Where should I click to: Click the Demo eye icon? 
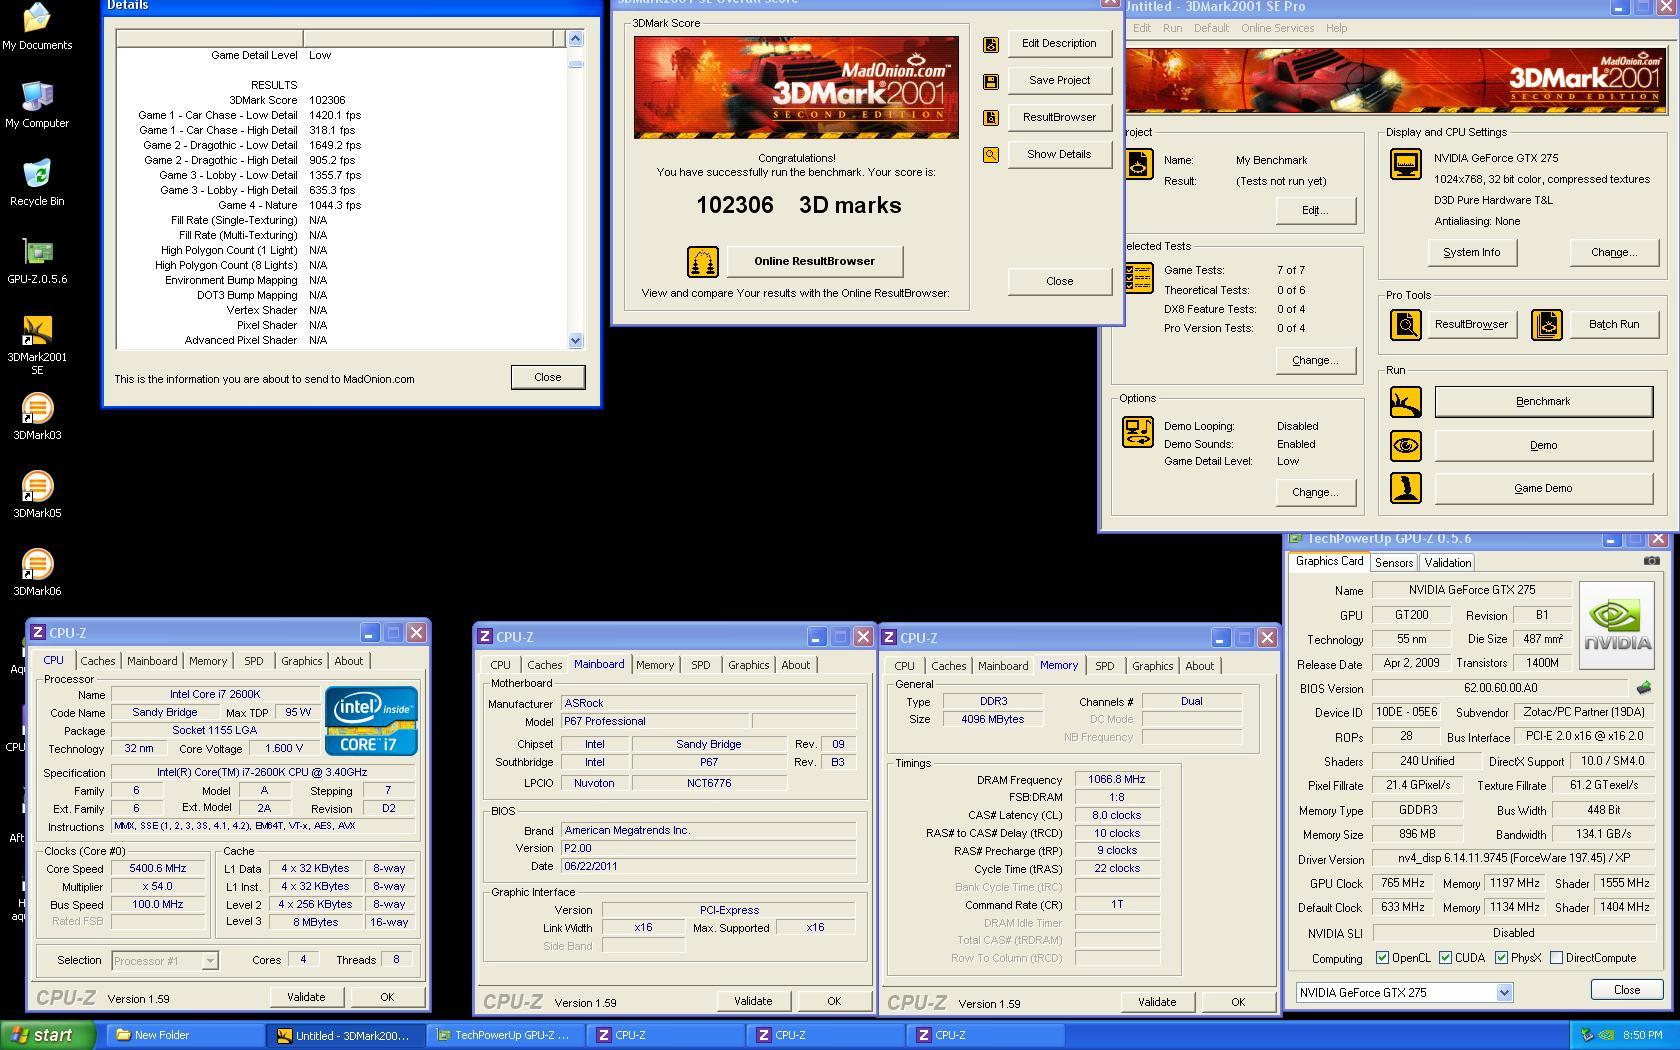pos(1406,445)
